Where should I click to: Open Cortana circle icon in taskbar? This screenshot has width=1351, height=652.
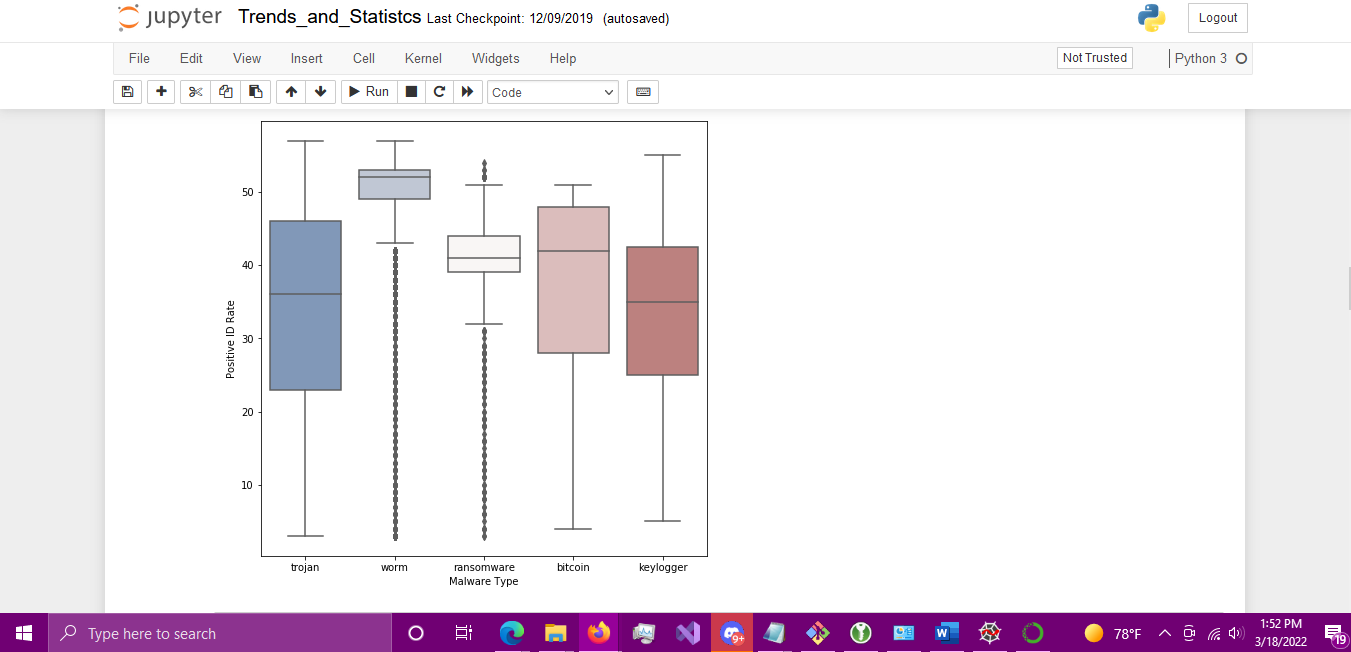coord(416,633)
